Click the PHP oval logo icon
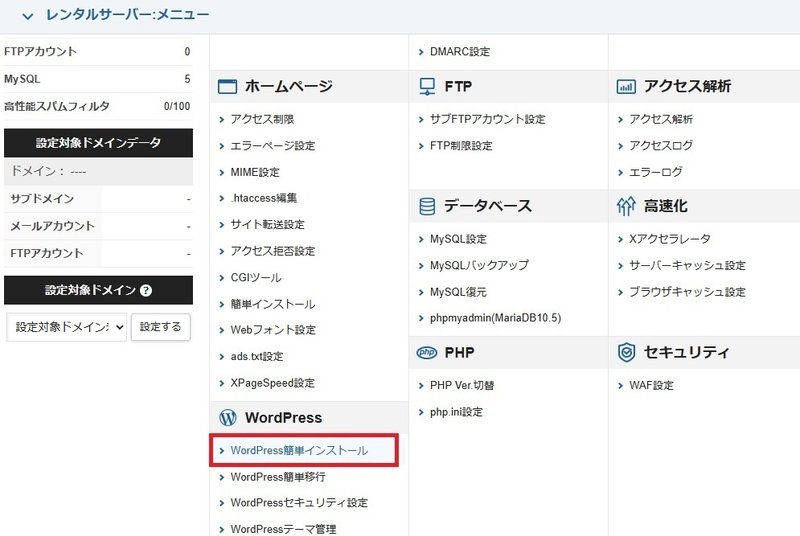 [427, 352]
